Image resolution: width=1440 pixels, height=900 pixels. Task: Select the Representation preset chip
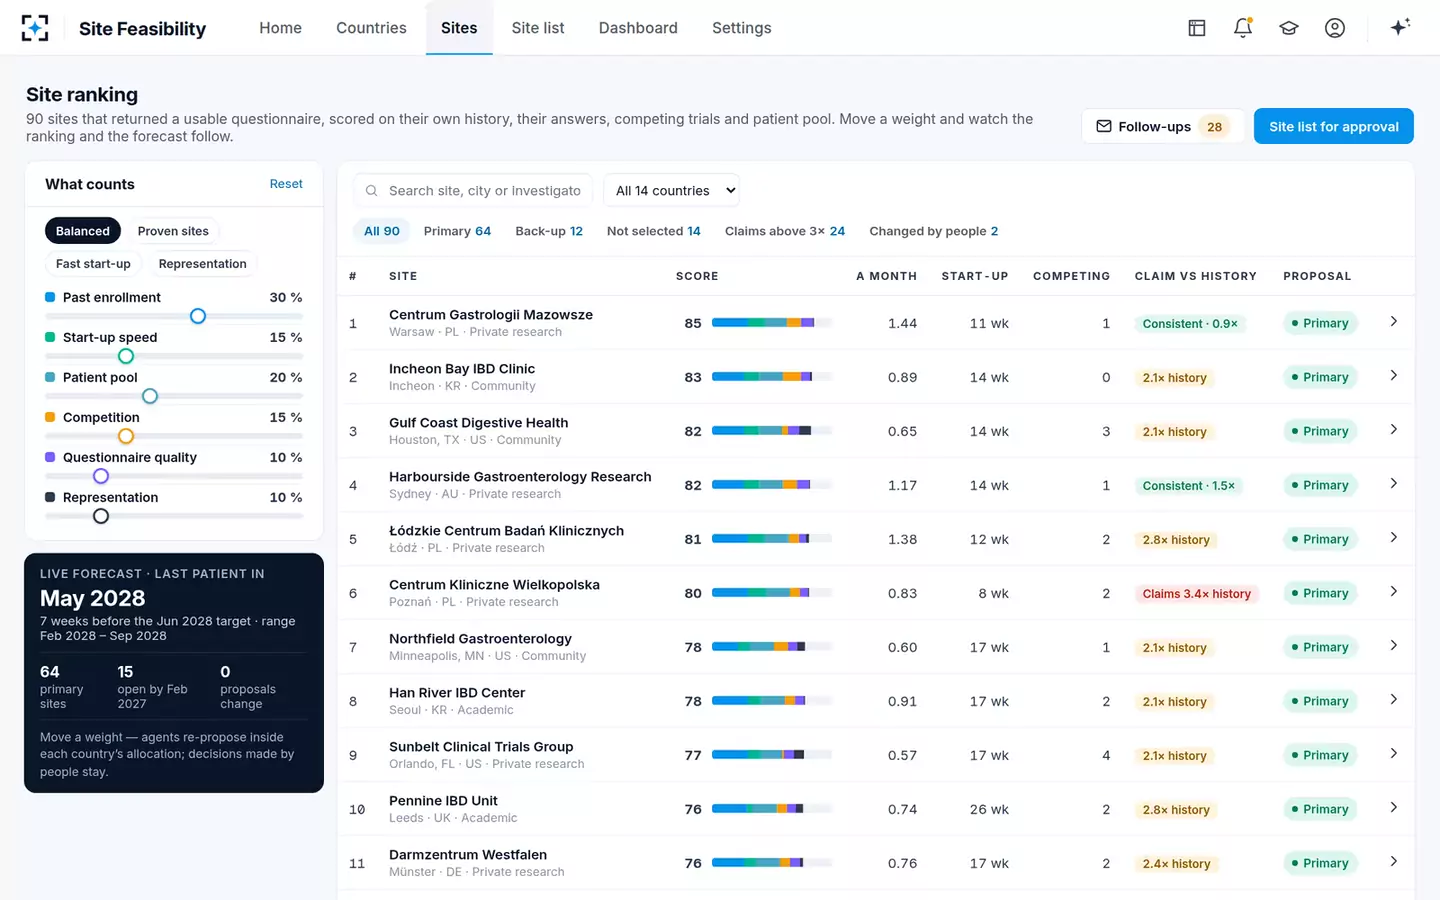(202, 264)
